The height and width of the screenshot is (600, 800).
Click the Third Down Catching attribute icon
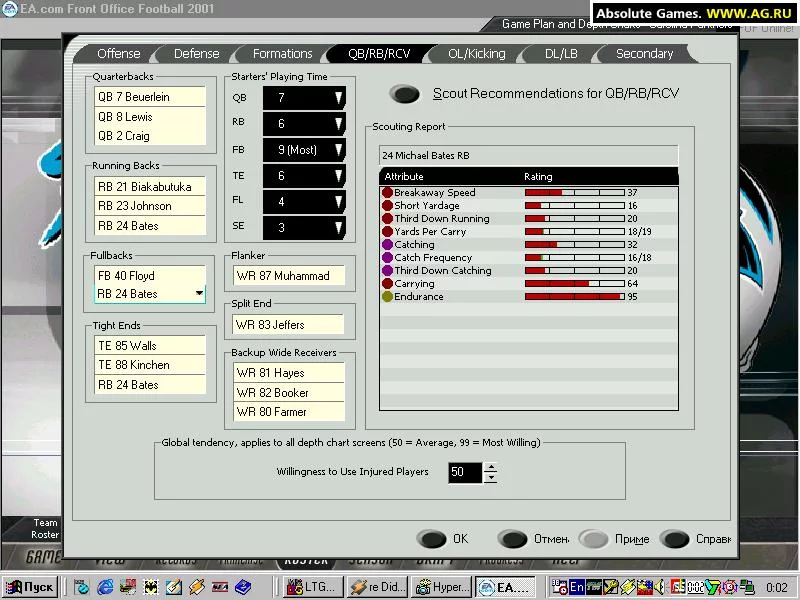[x=387, y=270]
